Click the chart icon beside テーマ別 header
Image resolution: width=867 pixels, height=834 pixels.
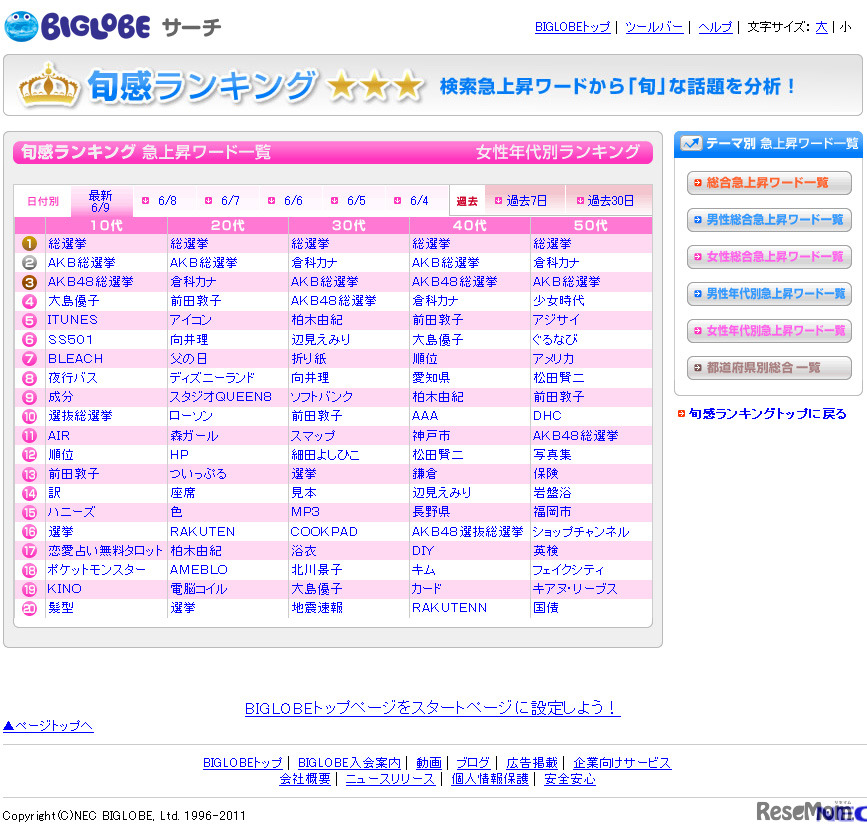tap(690, 144)
